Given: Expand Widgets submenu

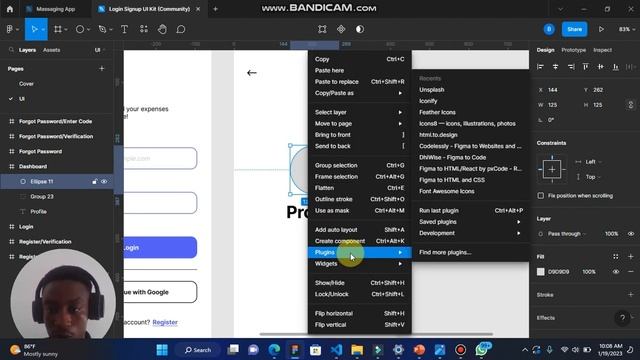Looking at the screenshot, I should [359, 264].
